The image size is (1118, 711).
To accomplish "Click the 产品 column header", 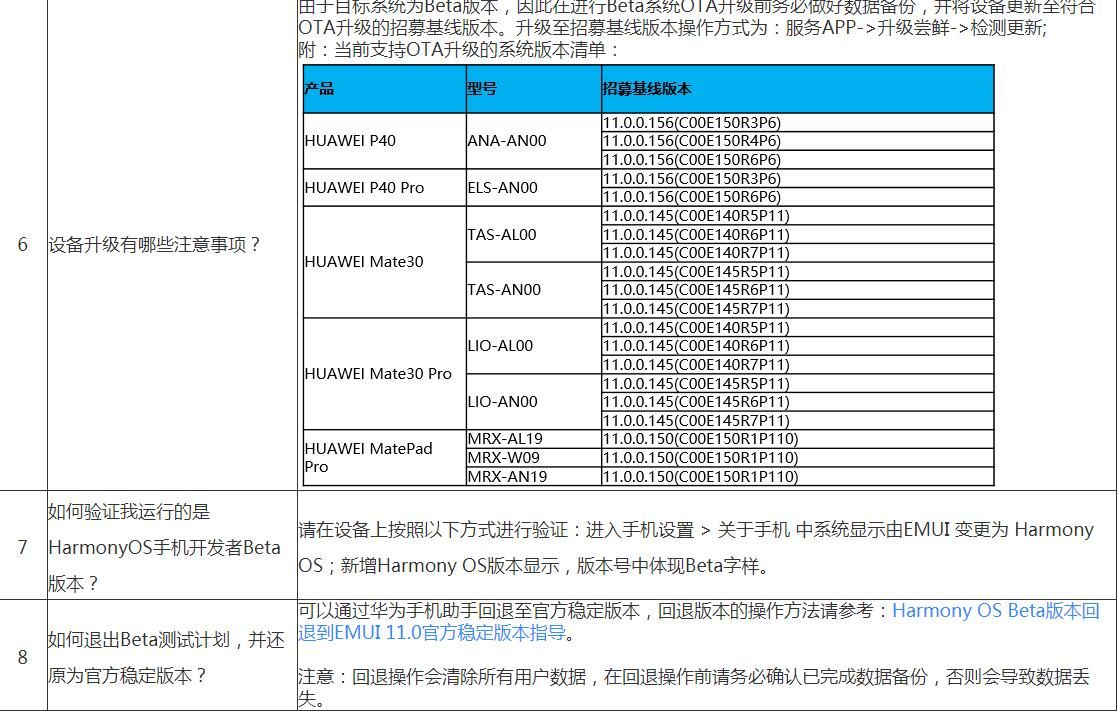I will (384, 89).
